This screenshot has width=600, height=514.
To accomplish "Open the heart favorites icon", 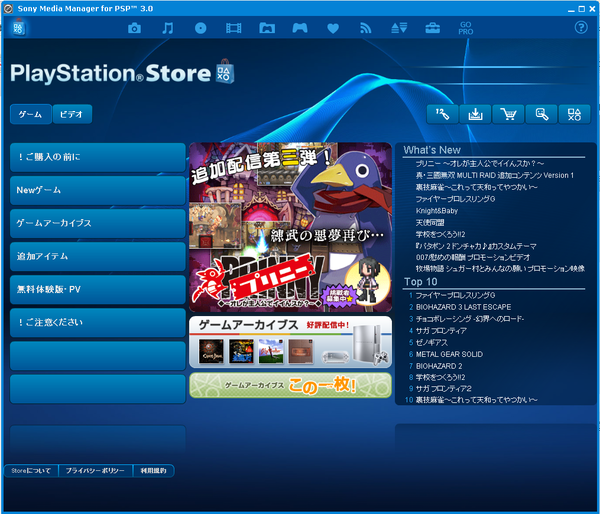I will tap(333, 28).
